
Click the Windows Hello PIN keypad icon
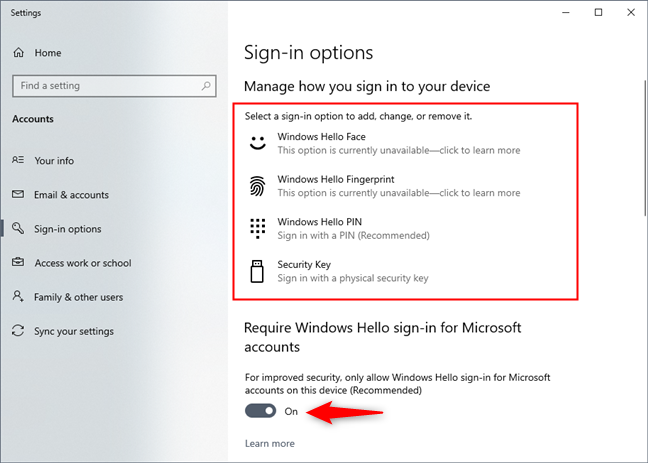pyautogui.click(x=257, y=228)
